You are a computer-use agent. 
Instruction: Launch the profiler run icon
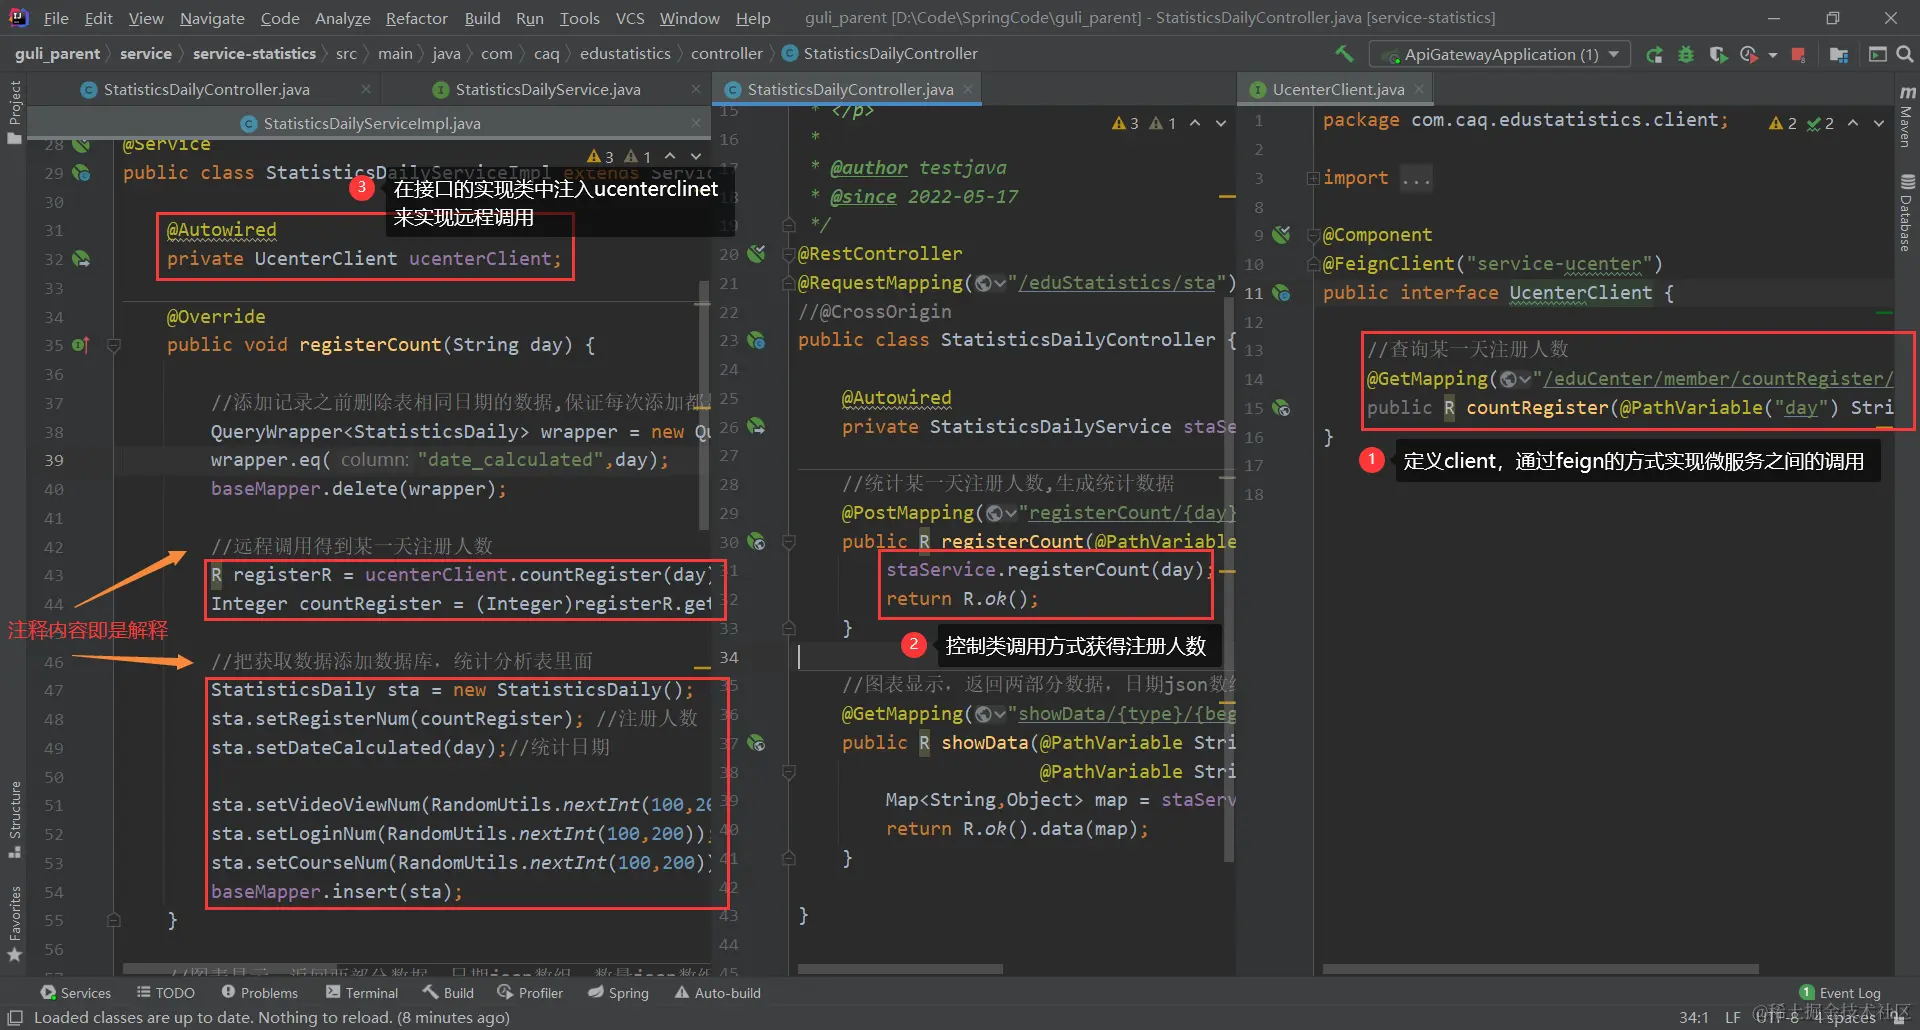pos(1749,54)
